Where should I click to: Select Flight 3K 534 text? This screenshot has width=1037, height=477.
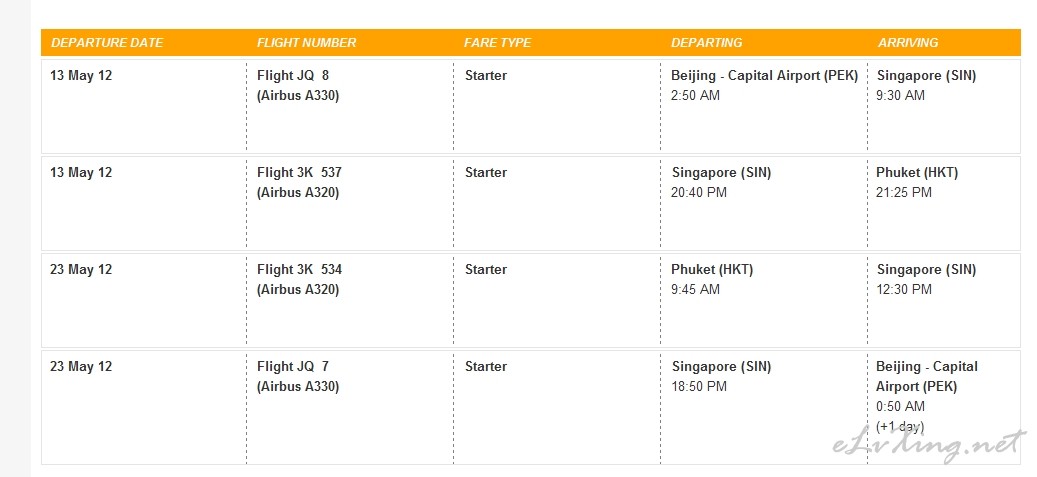pos(300,269)
